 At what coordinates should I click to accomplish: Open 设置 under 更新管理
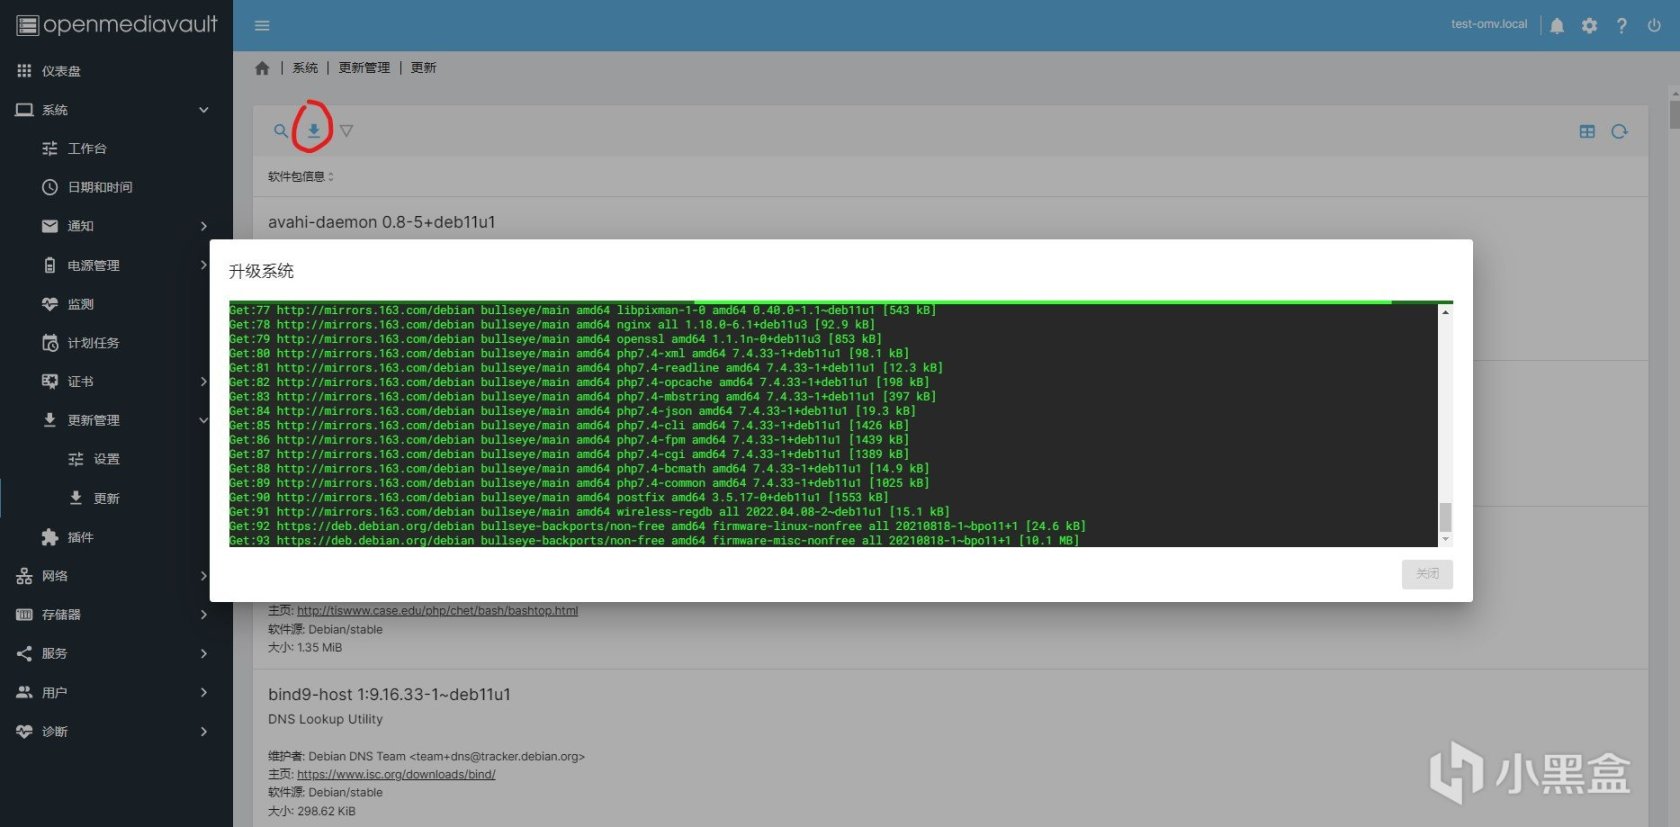[x=116, y=459]
